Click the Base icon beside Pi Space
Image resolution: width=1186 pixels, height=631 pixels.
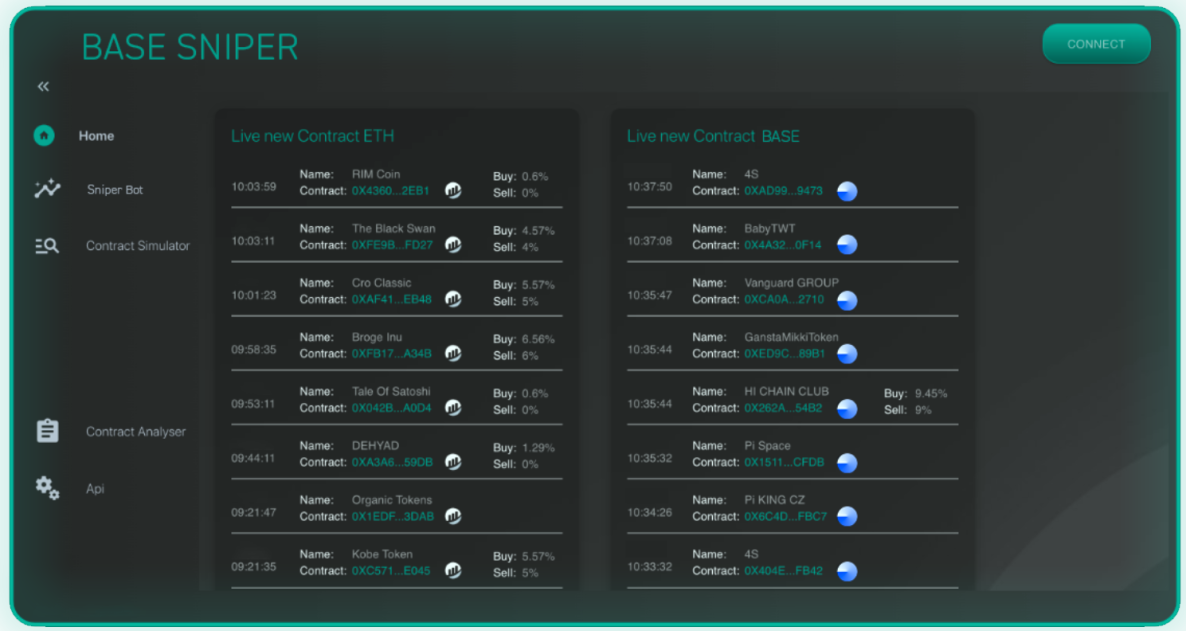coord(847,462)
